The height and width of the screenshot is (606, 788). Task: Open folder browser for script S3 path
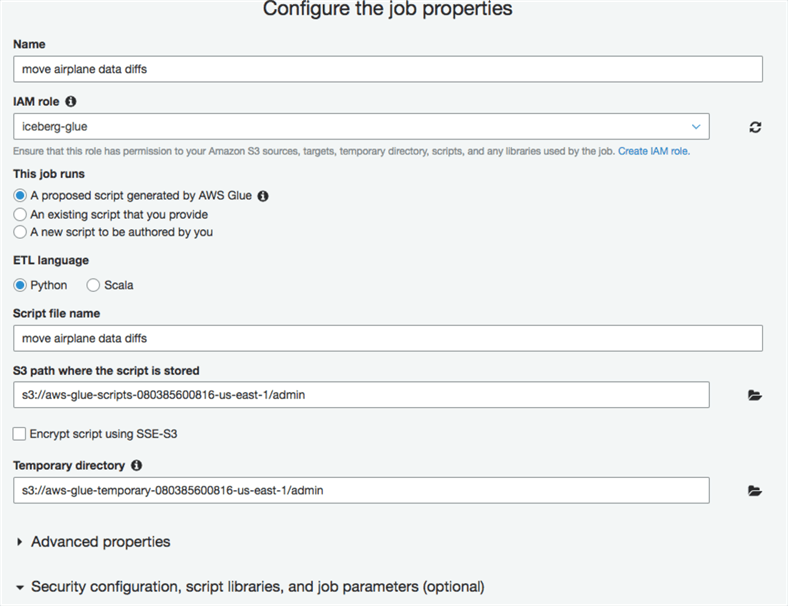click(755, 395)
